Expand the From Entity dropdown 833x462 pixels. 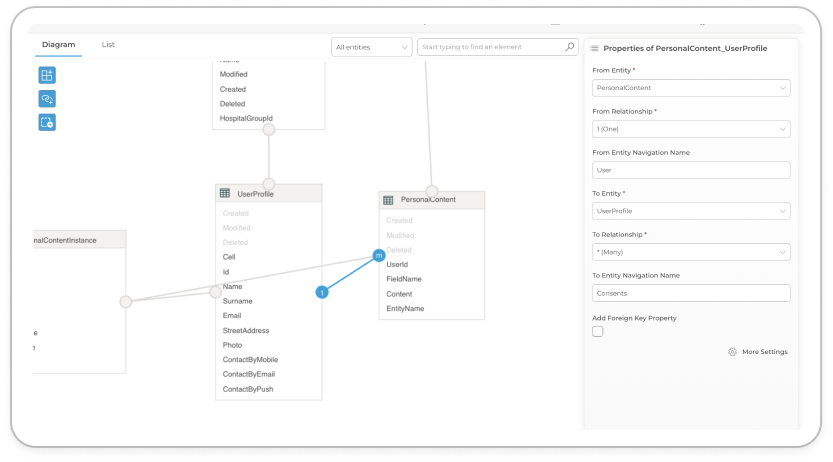point(691,88)
